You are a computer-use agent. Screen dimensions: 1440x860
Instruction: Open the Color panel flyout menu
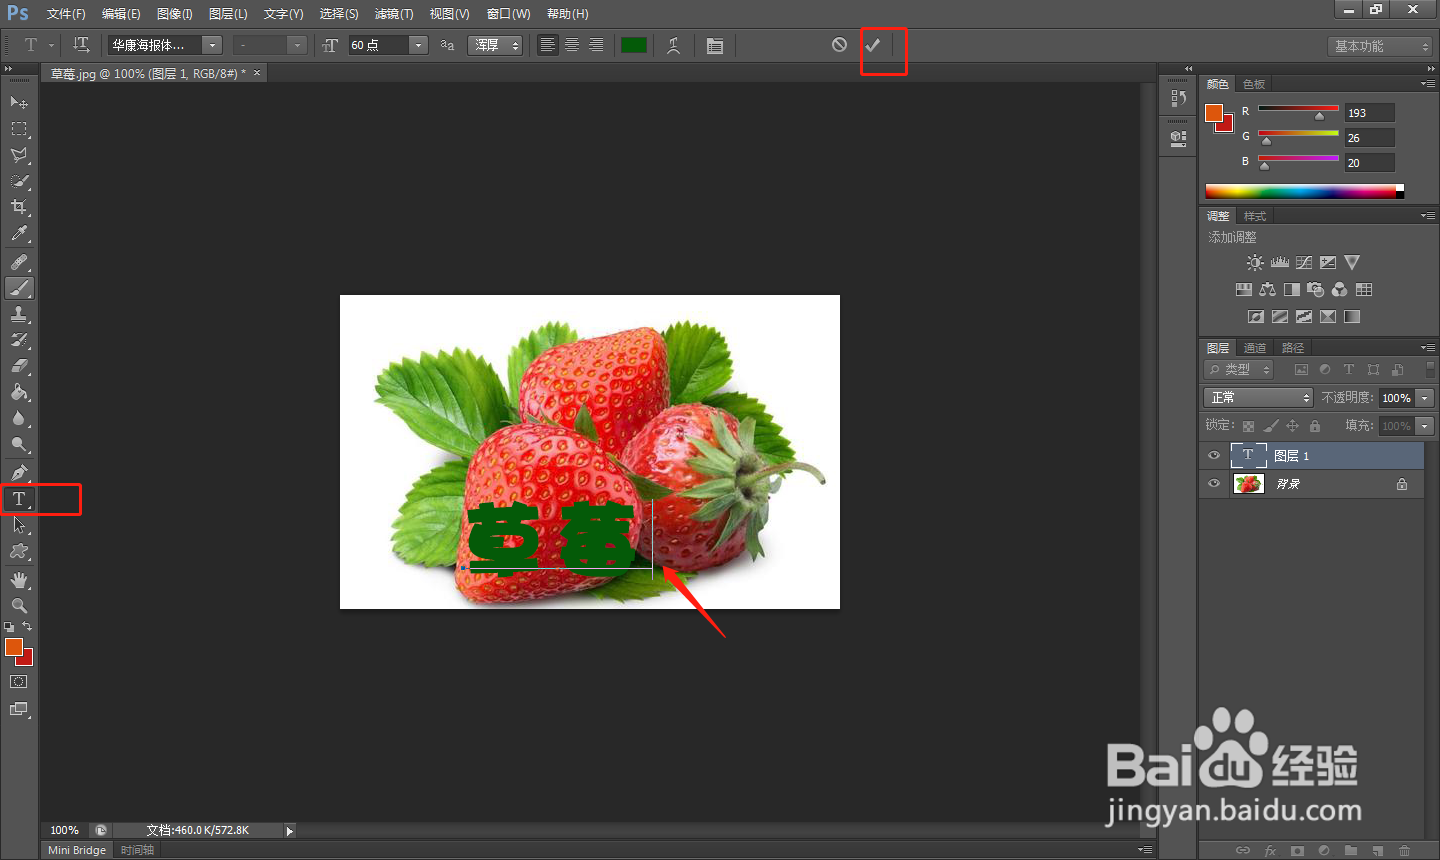click(x=1428, y=84)
